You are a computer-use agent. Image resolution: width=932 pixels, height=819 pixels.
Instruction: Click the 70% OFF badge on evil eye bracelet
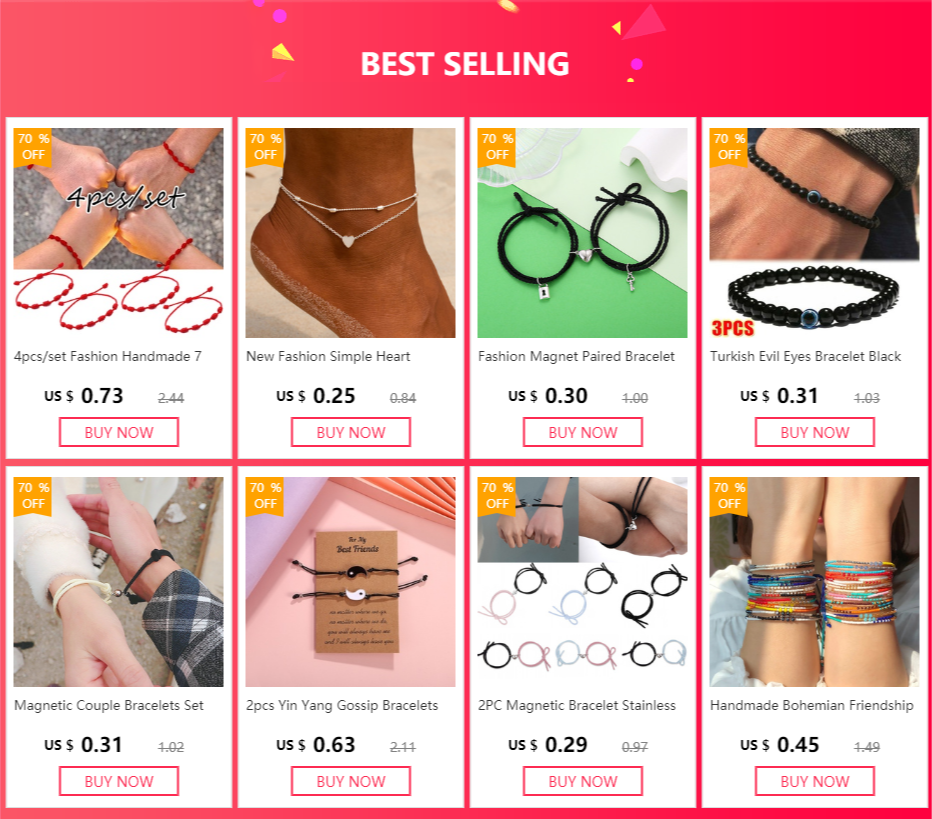coord(729,147)
